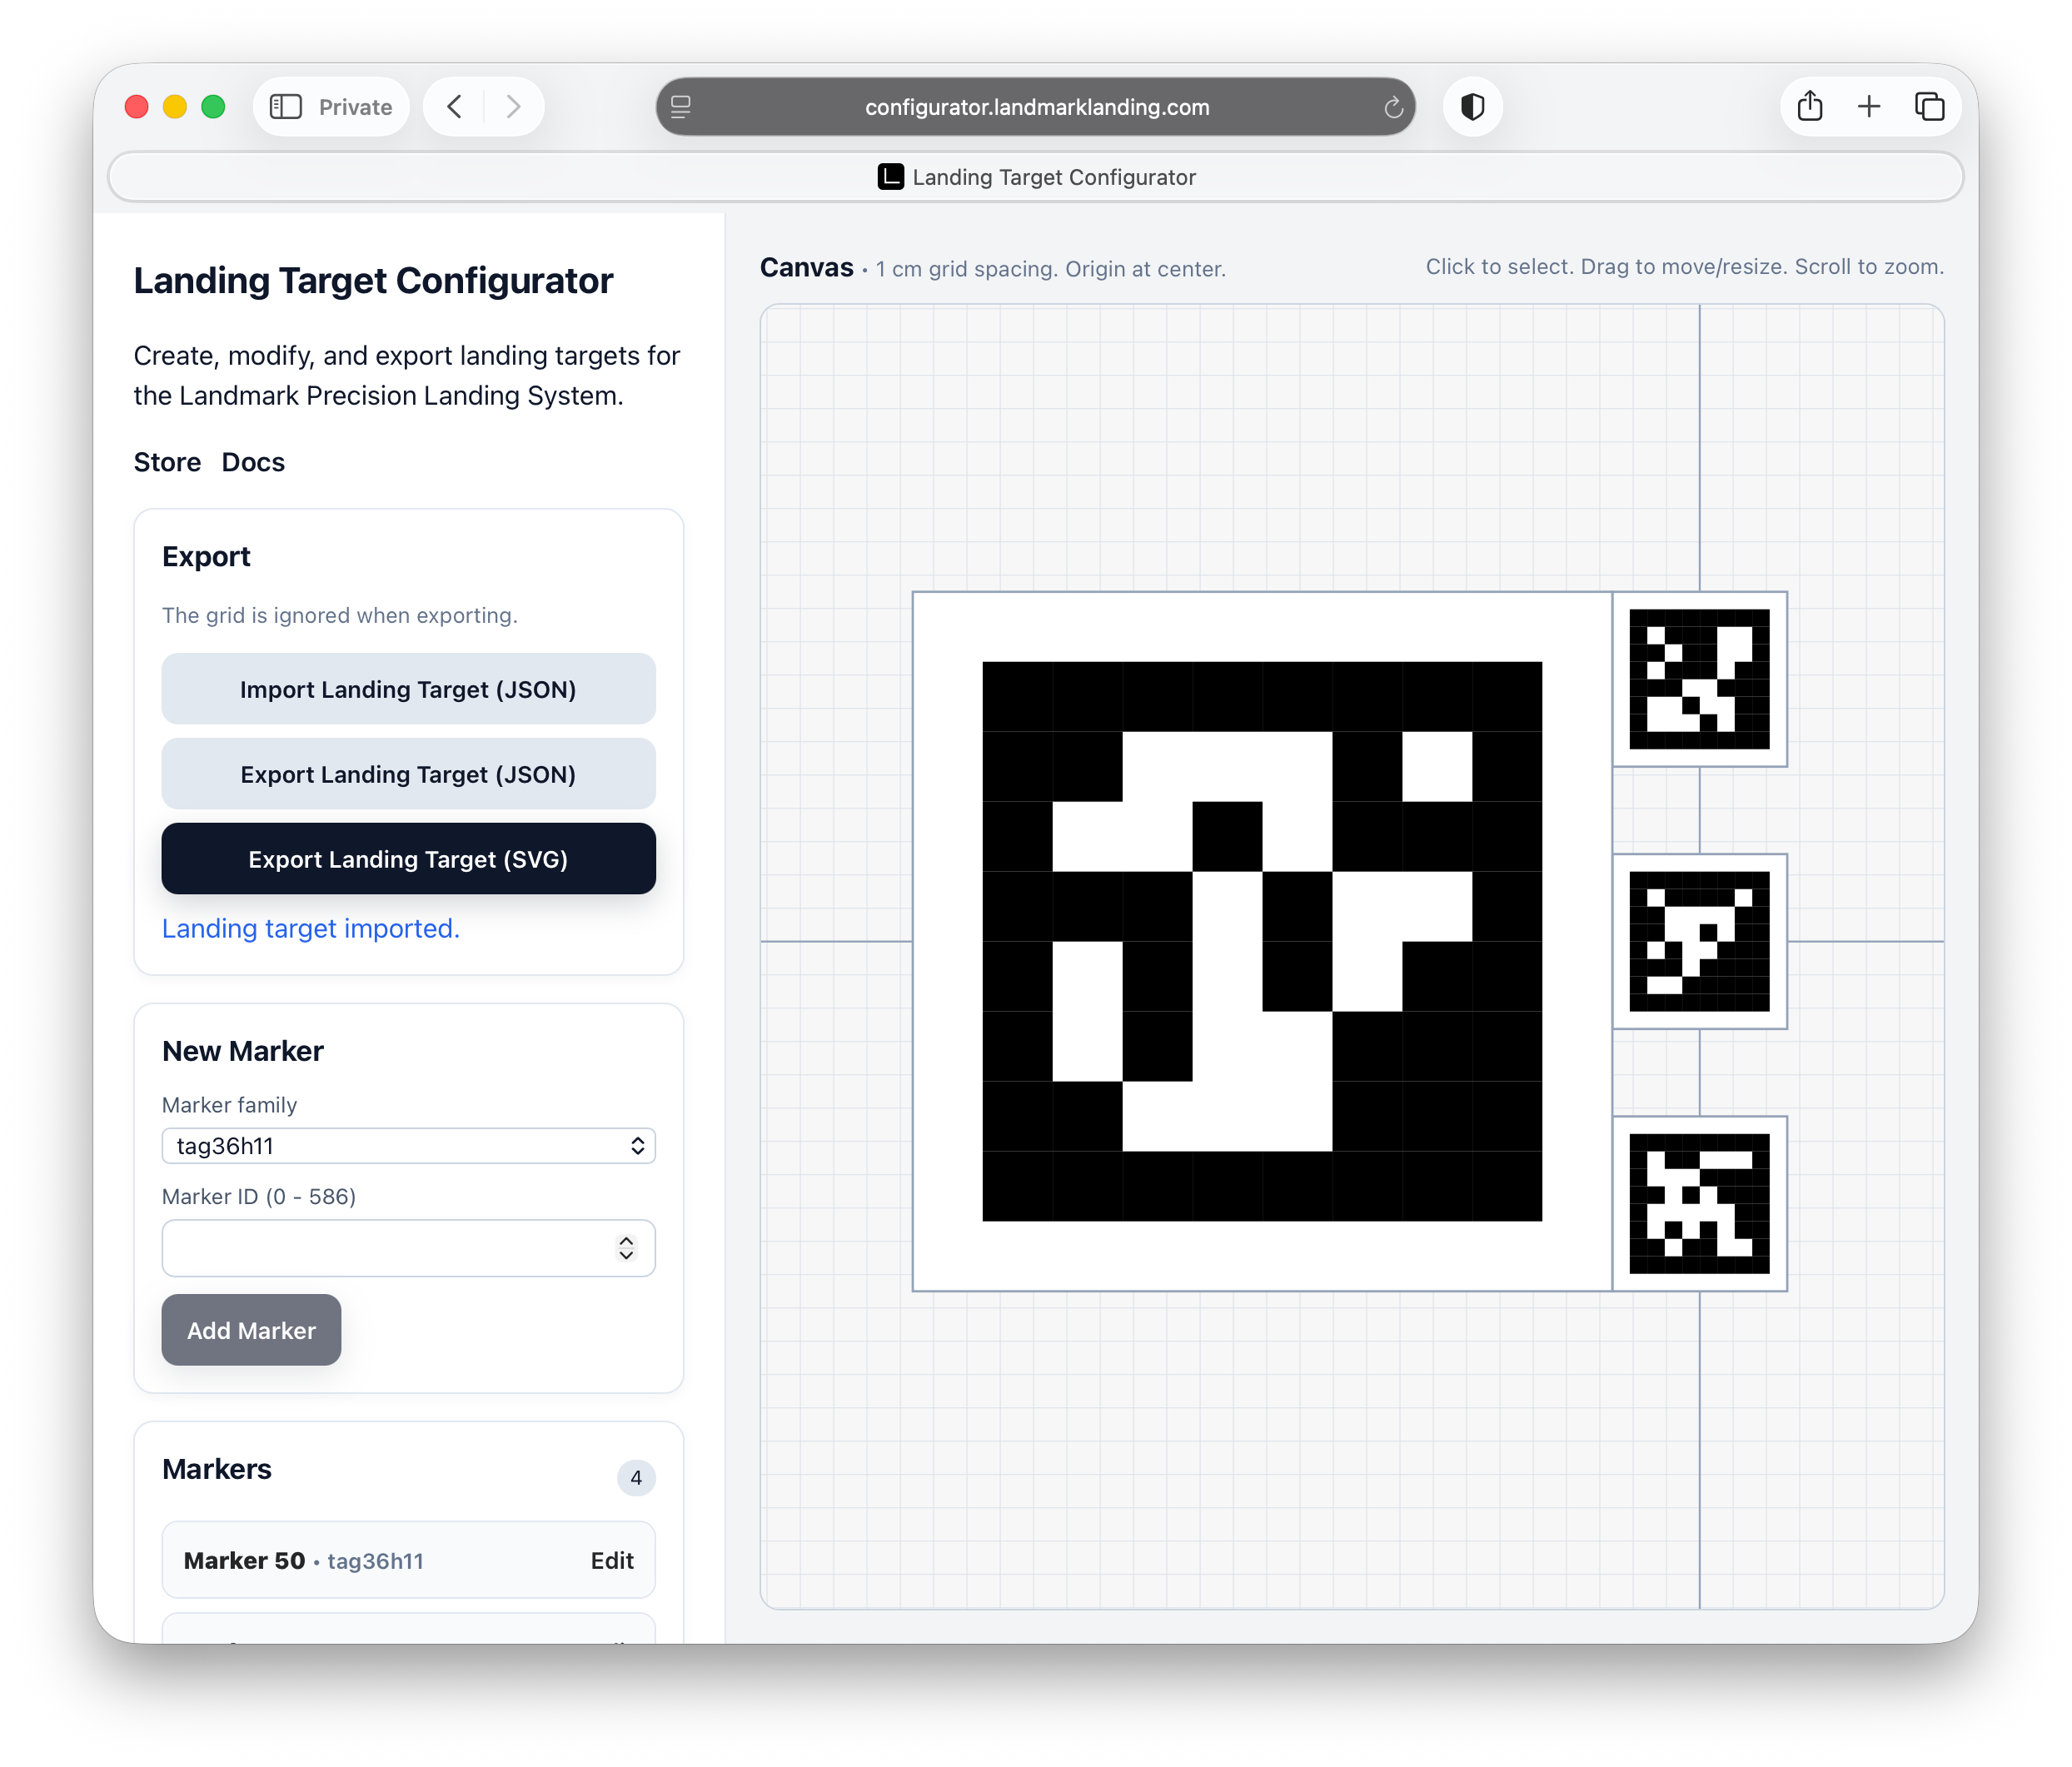Click Export Landing Target (SVG)
Viewport: 2072px width, 1767px height.
(408, 859)
